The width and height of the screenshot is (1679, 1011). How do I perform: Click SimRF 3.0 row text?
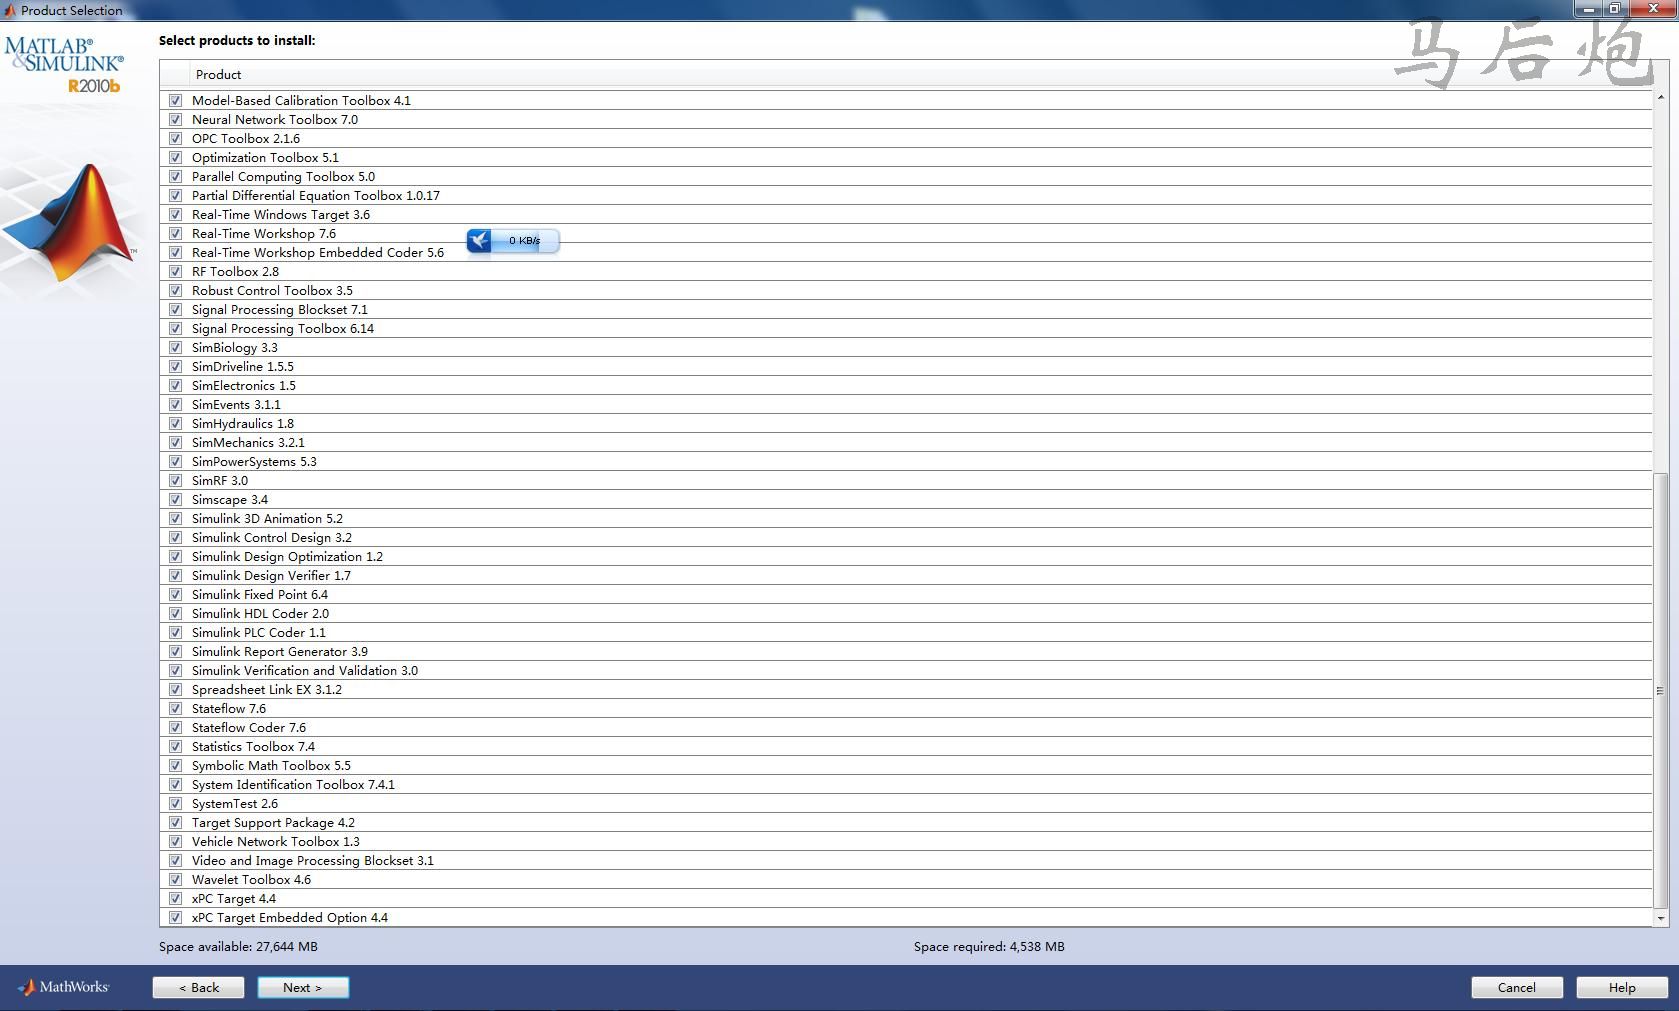tap(220, 480)
